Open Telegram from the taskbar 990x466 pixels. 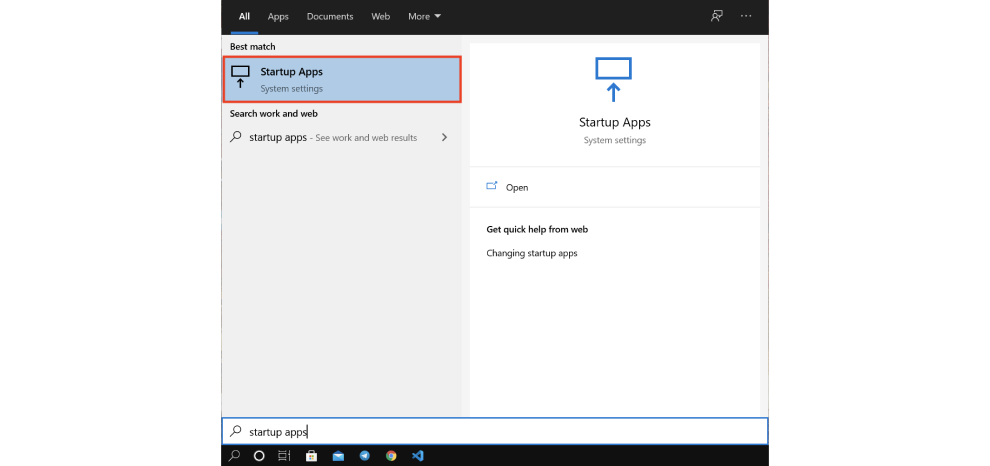[x=364, y=455]
